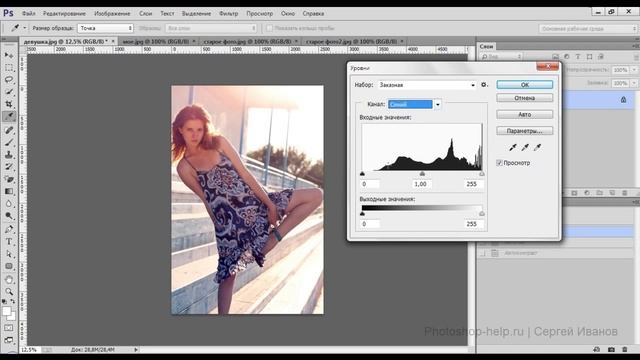Click the input black point slider

click(x=362, y=173)
